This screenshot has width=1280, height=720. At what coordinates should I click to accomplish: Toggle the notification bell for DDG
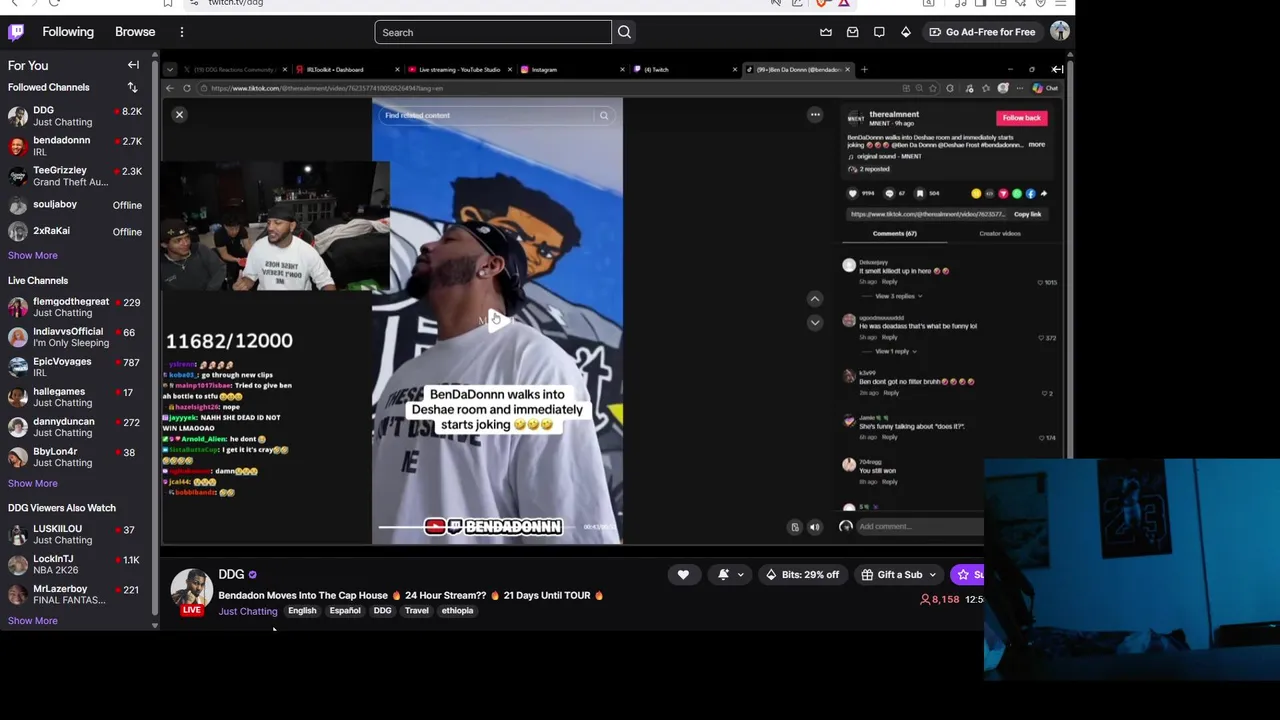[x=723, y=575]
